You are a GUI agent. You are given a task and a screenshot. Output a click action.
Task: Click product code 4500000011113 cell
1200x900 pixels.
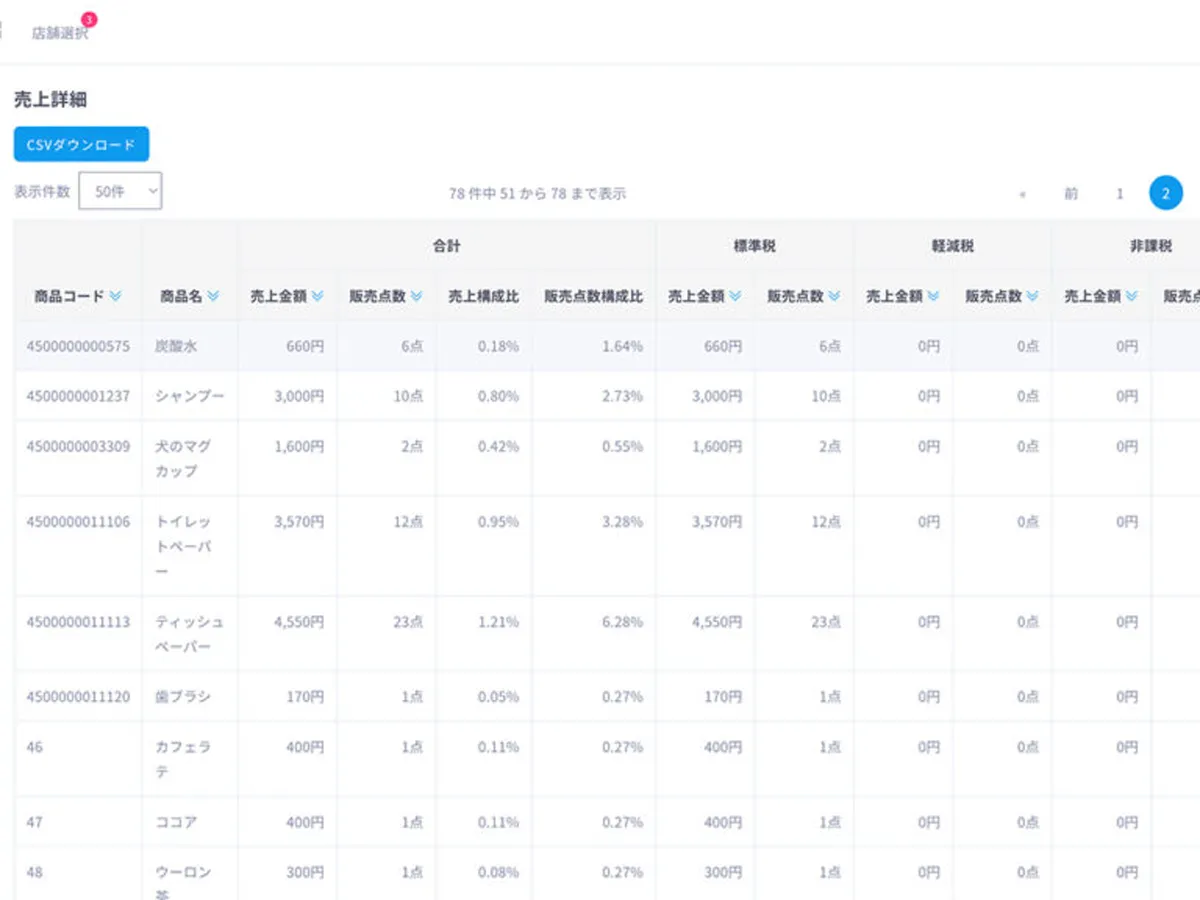click(78, 622)
